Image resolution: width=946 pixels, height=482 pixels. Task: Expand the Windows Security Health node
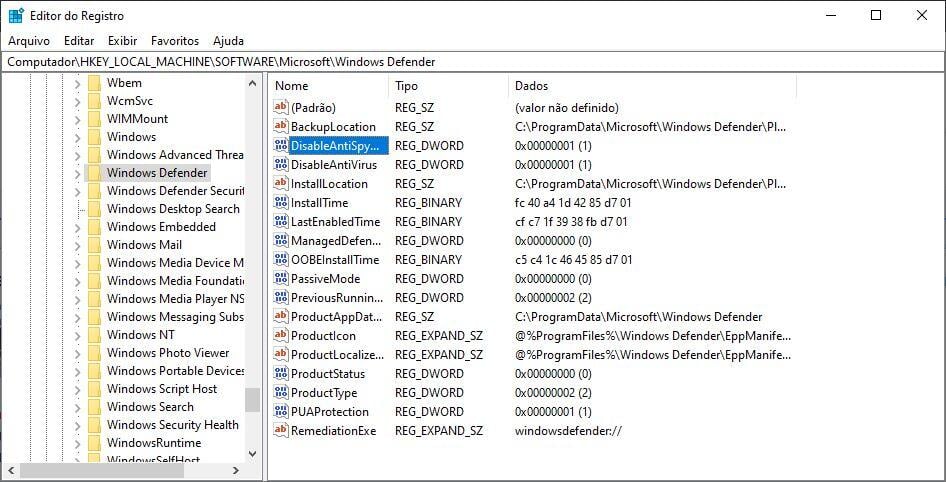(77, 425)
